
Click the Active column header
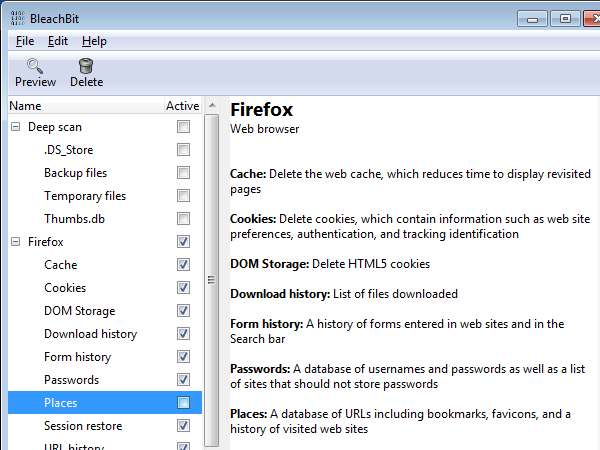[183, 106]
